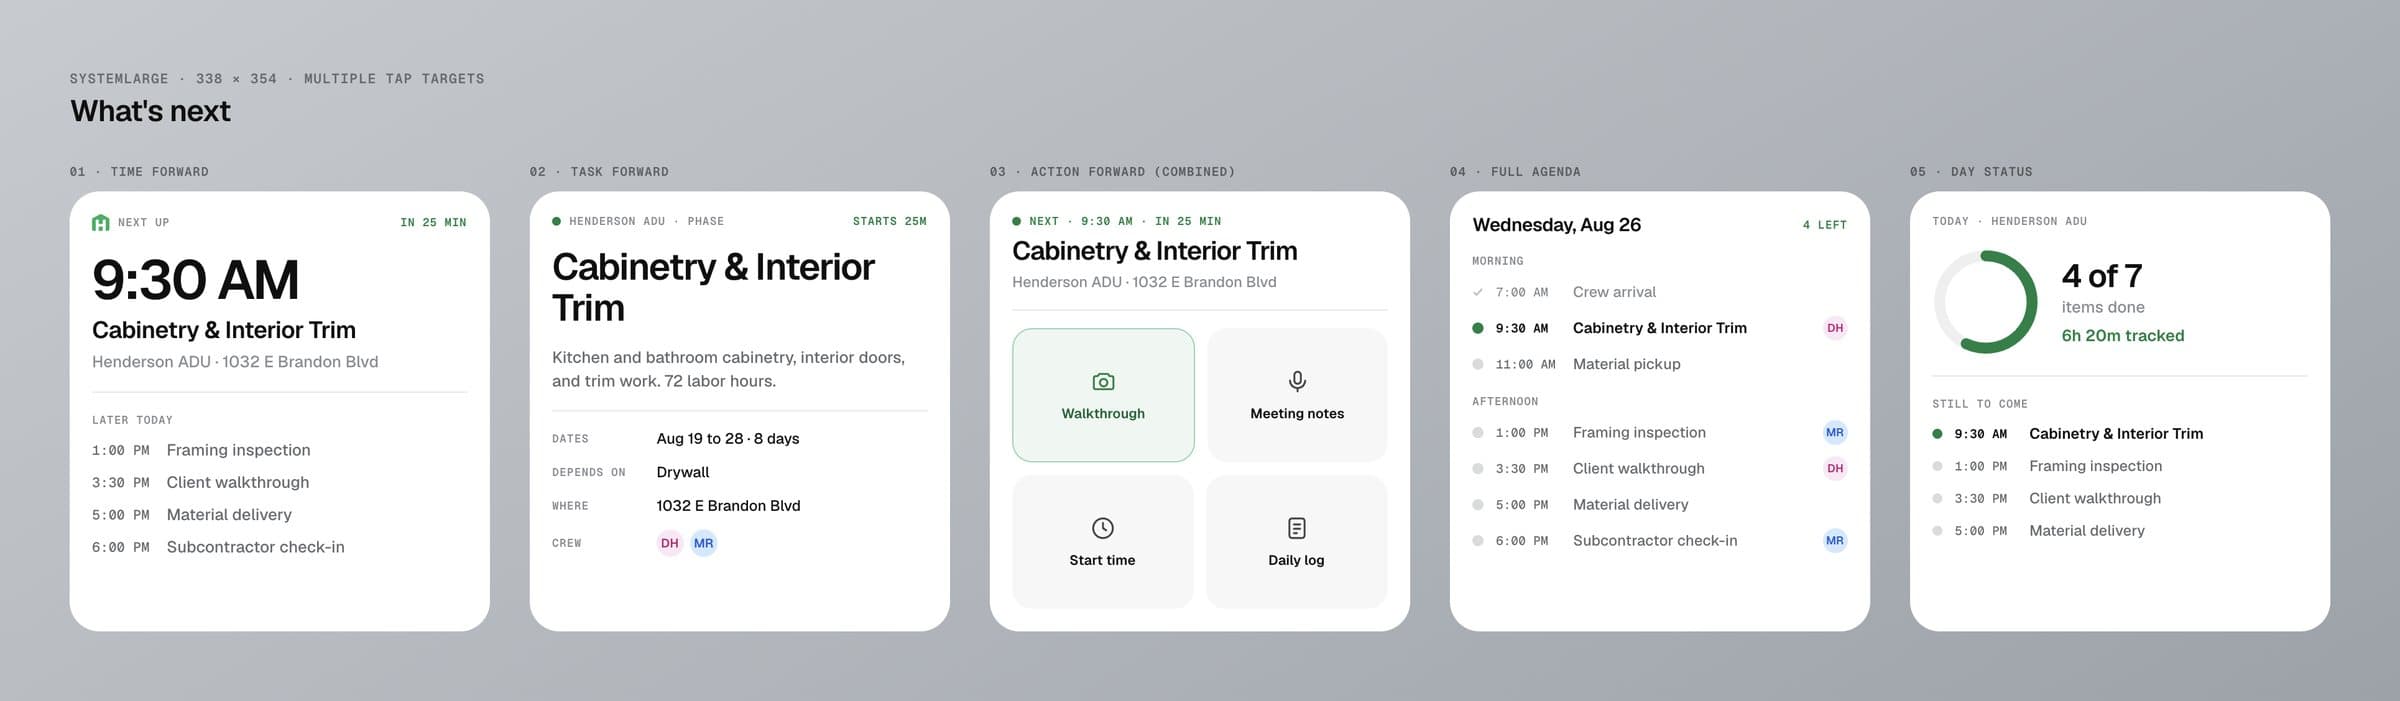Click grey dot on 11:00 AM Material pickup
The height and width of the screenshot is (701, 2400).
(1478, 364)
